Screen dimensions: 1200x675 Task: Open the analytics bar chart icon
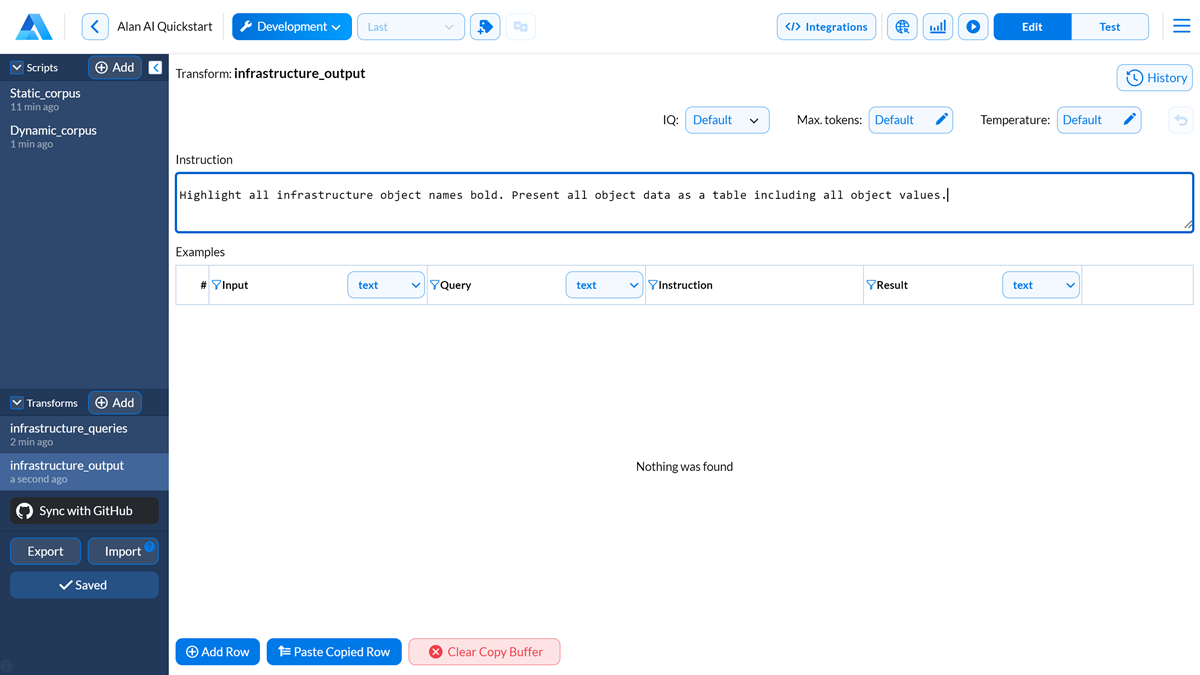937,27
